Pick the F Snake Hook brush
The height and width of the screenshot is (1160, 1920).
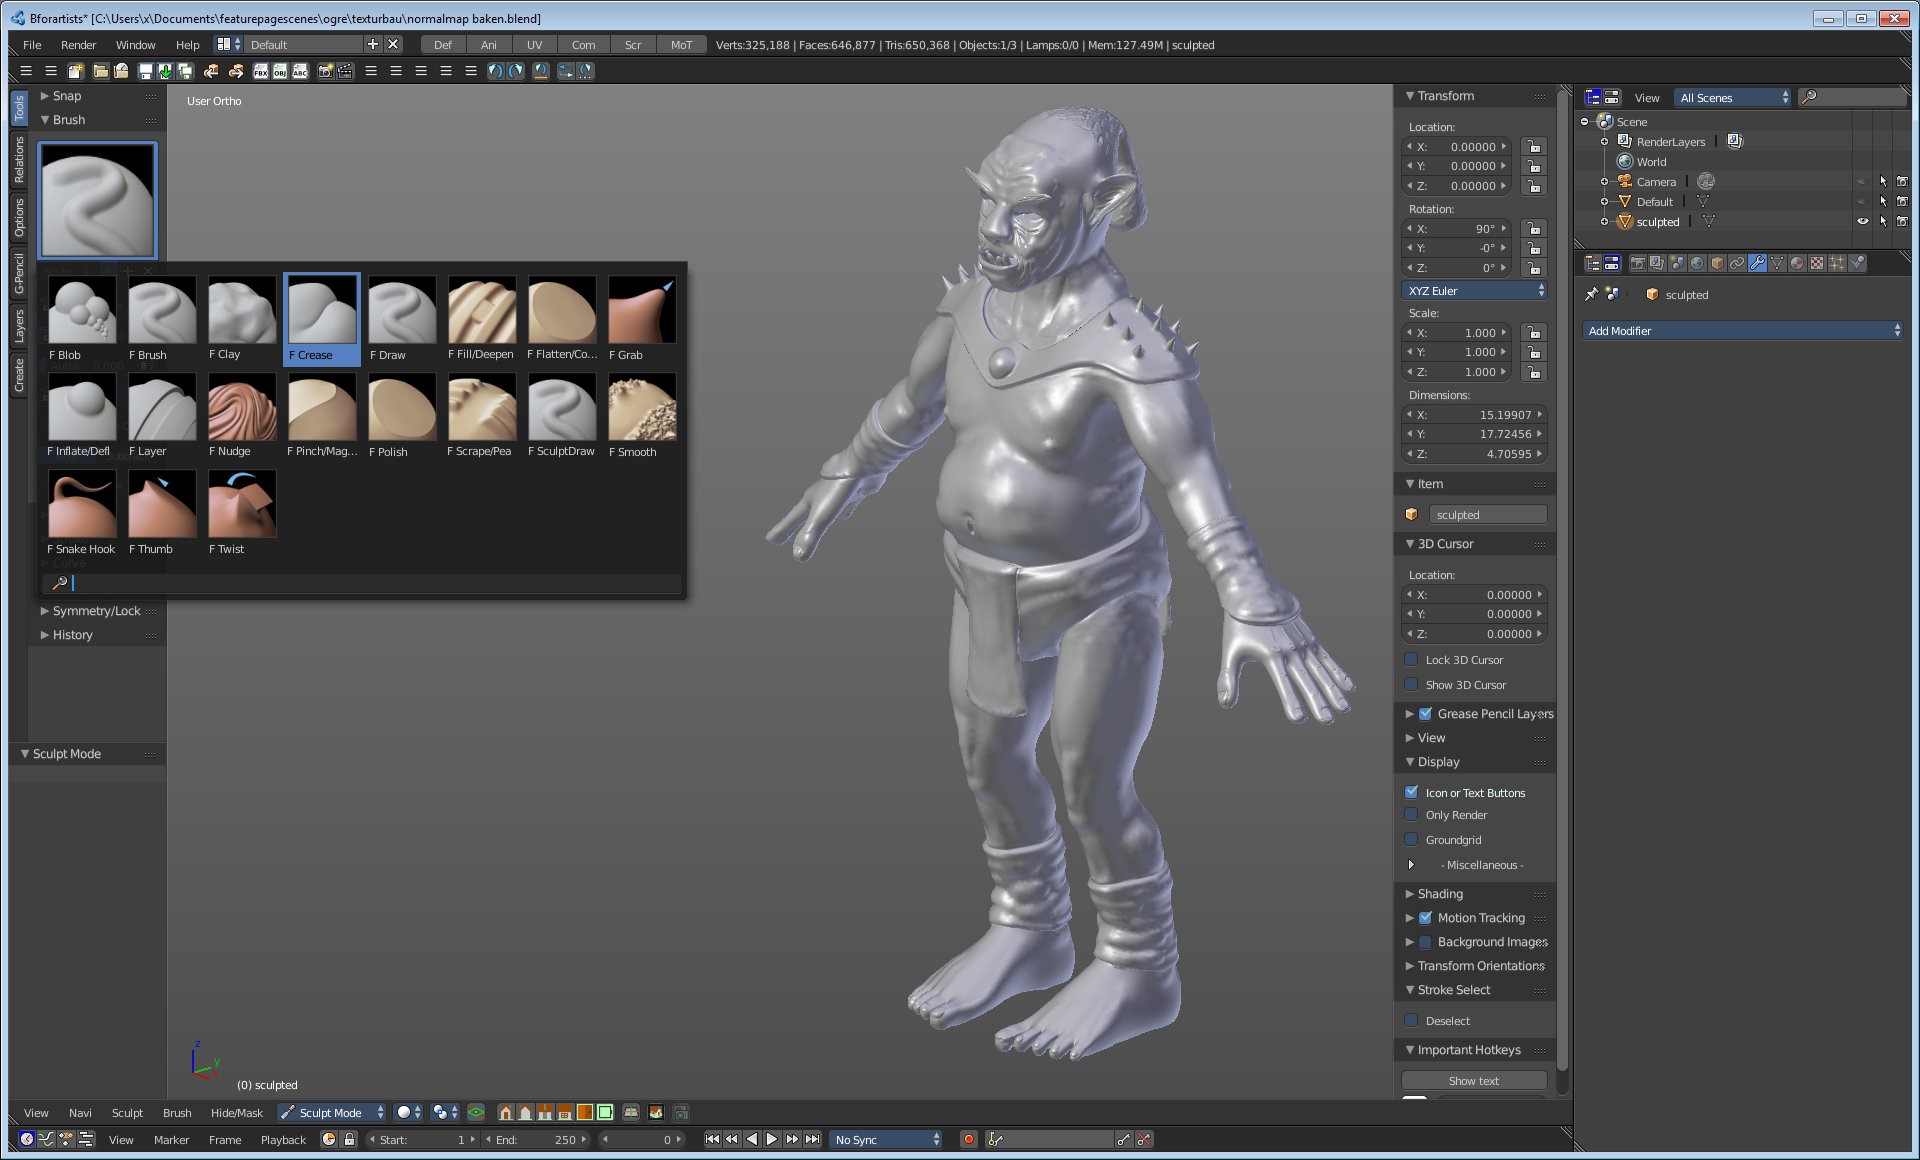tap(81, 506)
